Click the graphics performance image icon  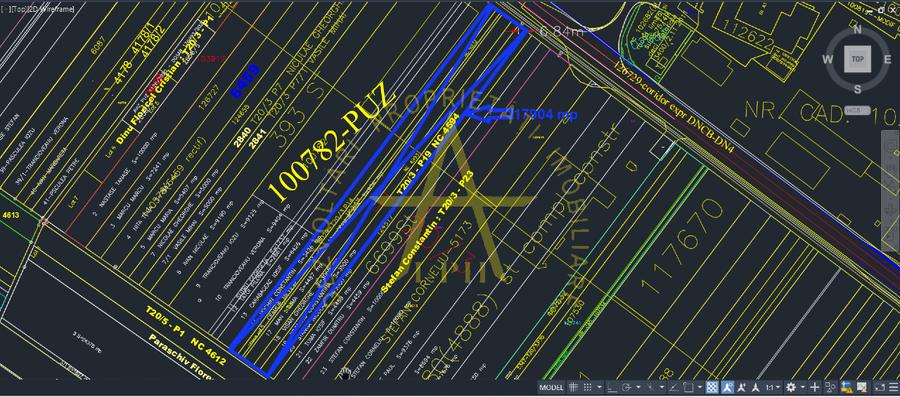[862, 387]
